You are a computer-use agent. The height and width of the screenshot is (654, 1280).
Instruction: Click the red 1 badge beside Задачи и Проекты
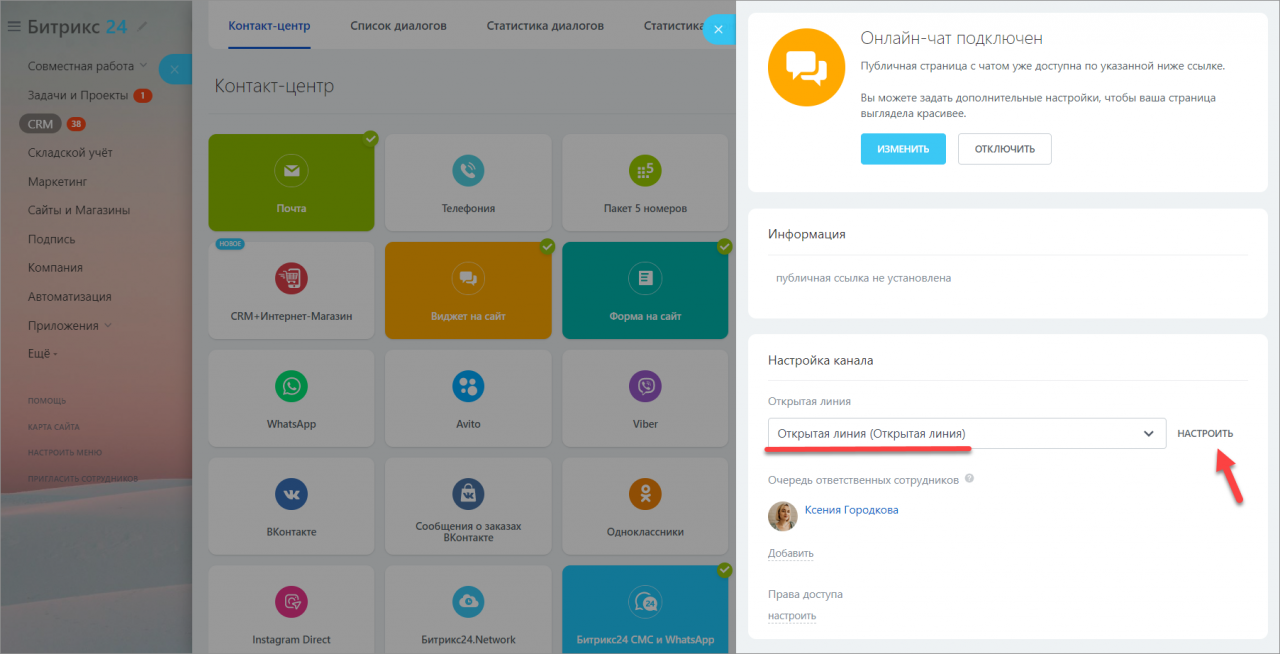[142, 95]
